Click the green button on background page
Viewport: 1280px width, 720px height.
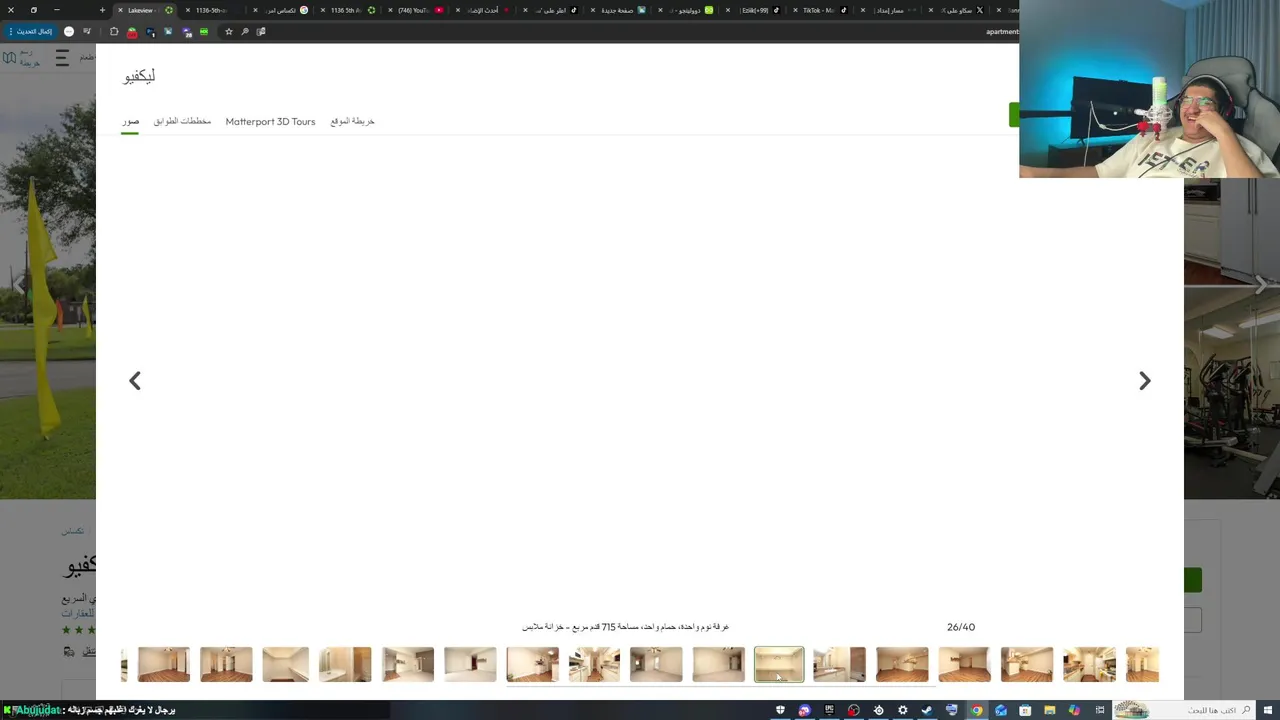(1193, 580)
